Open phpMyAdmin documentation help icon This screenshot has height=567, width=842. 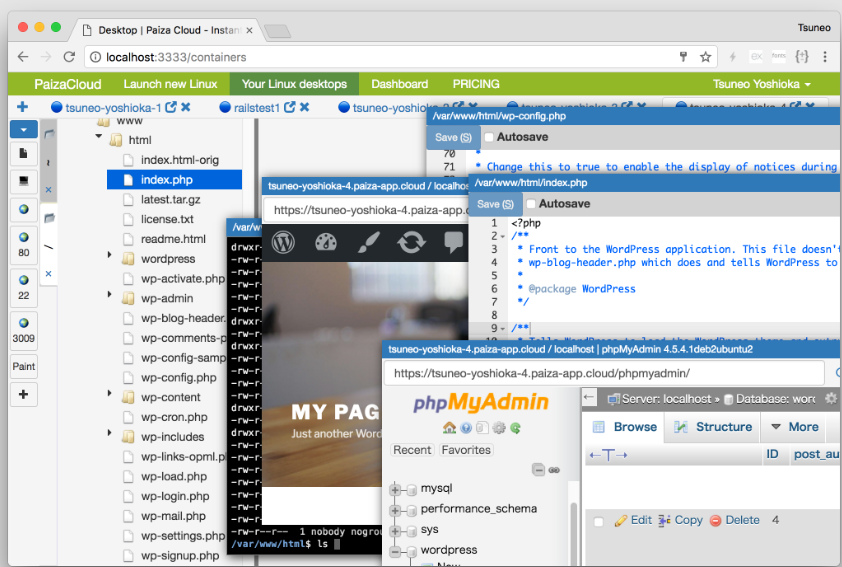pos(466,428)
